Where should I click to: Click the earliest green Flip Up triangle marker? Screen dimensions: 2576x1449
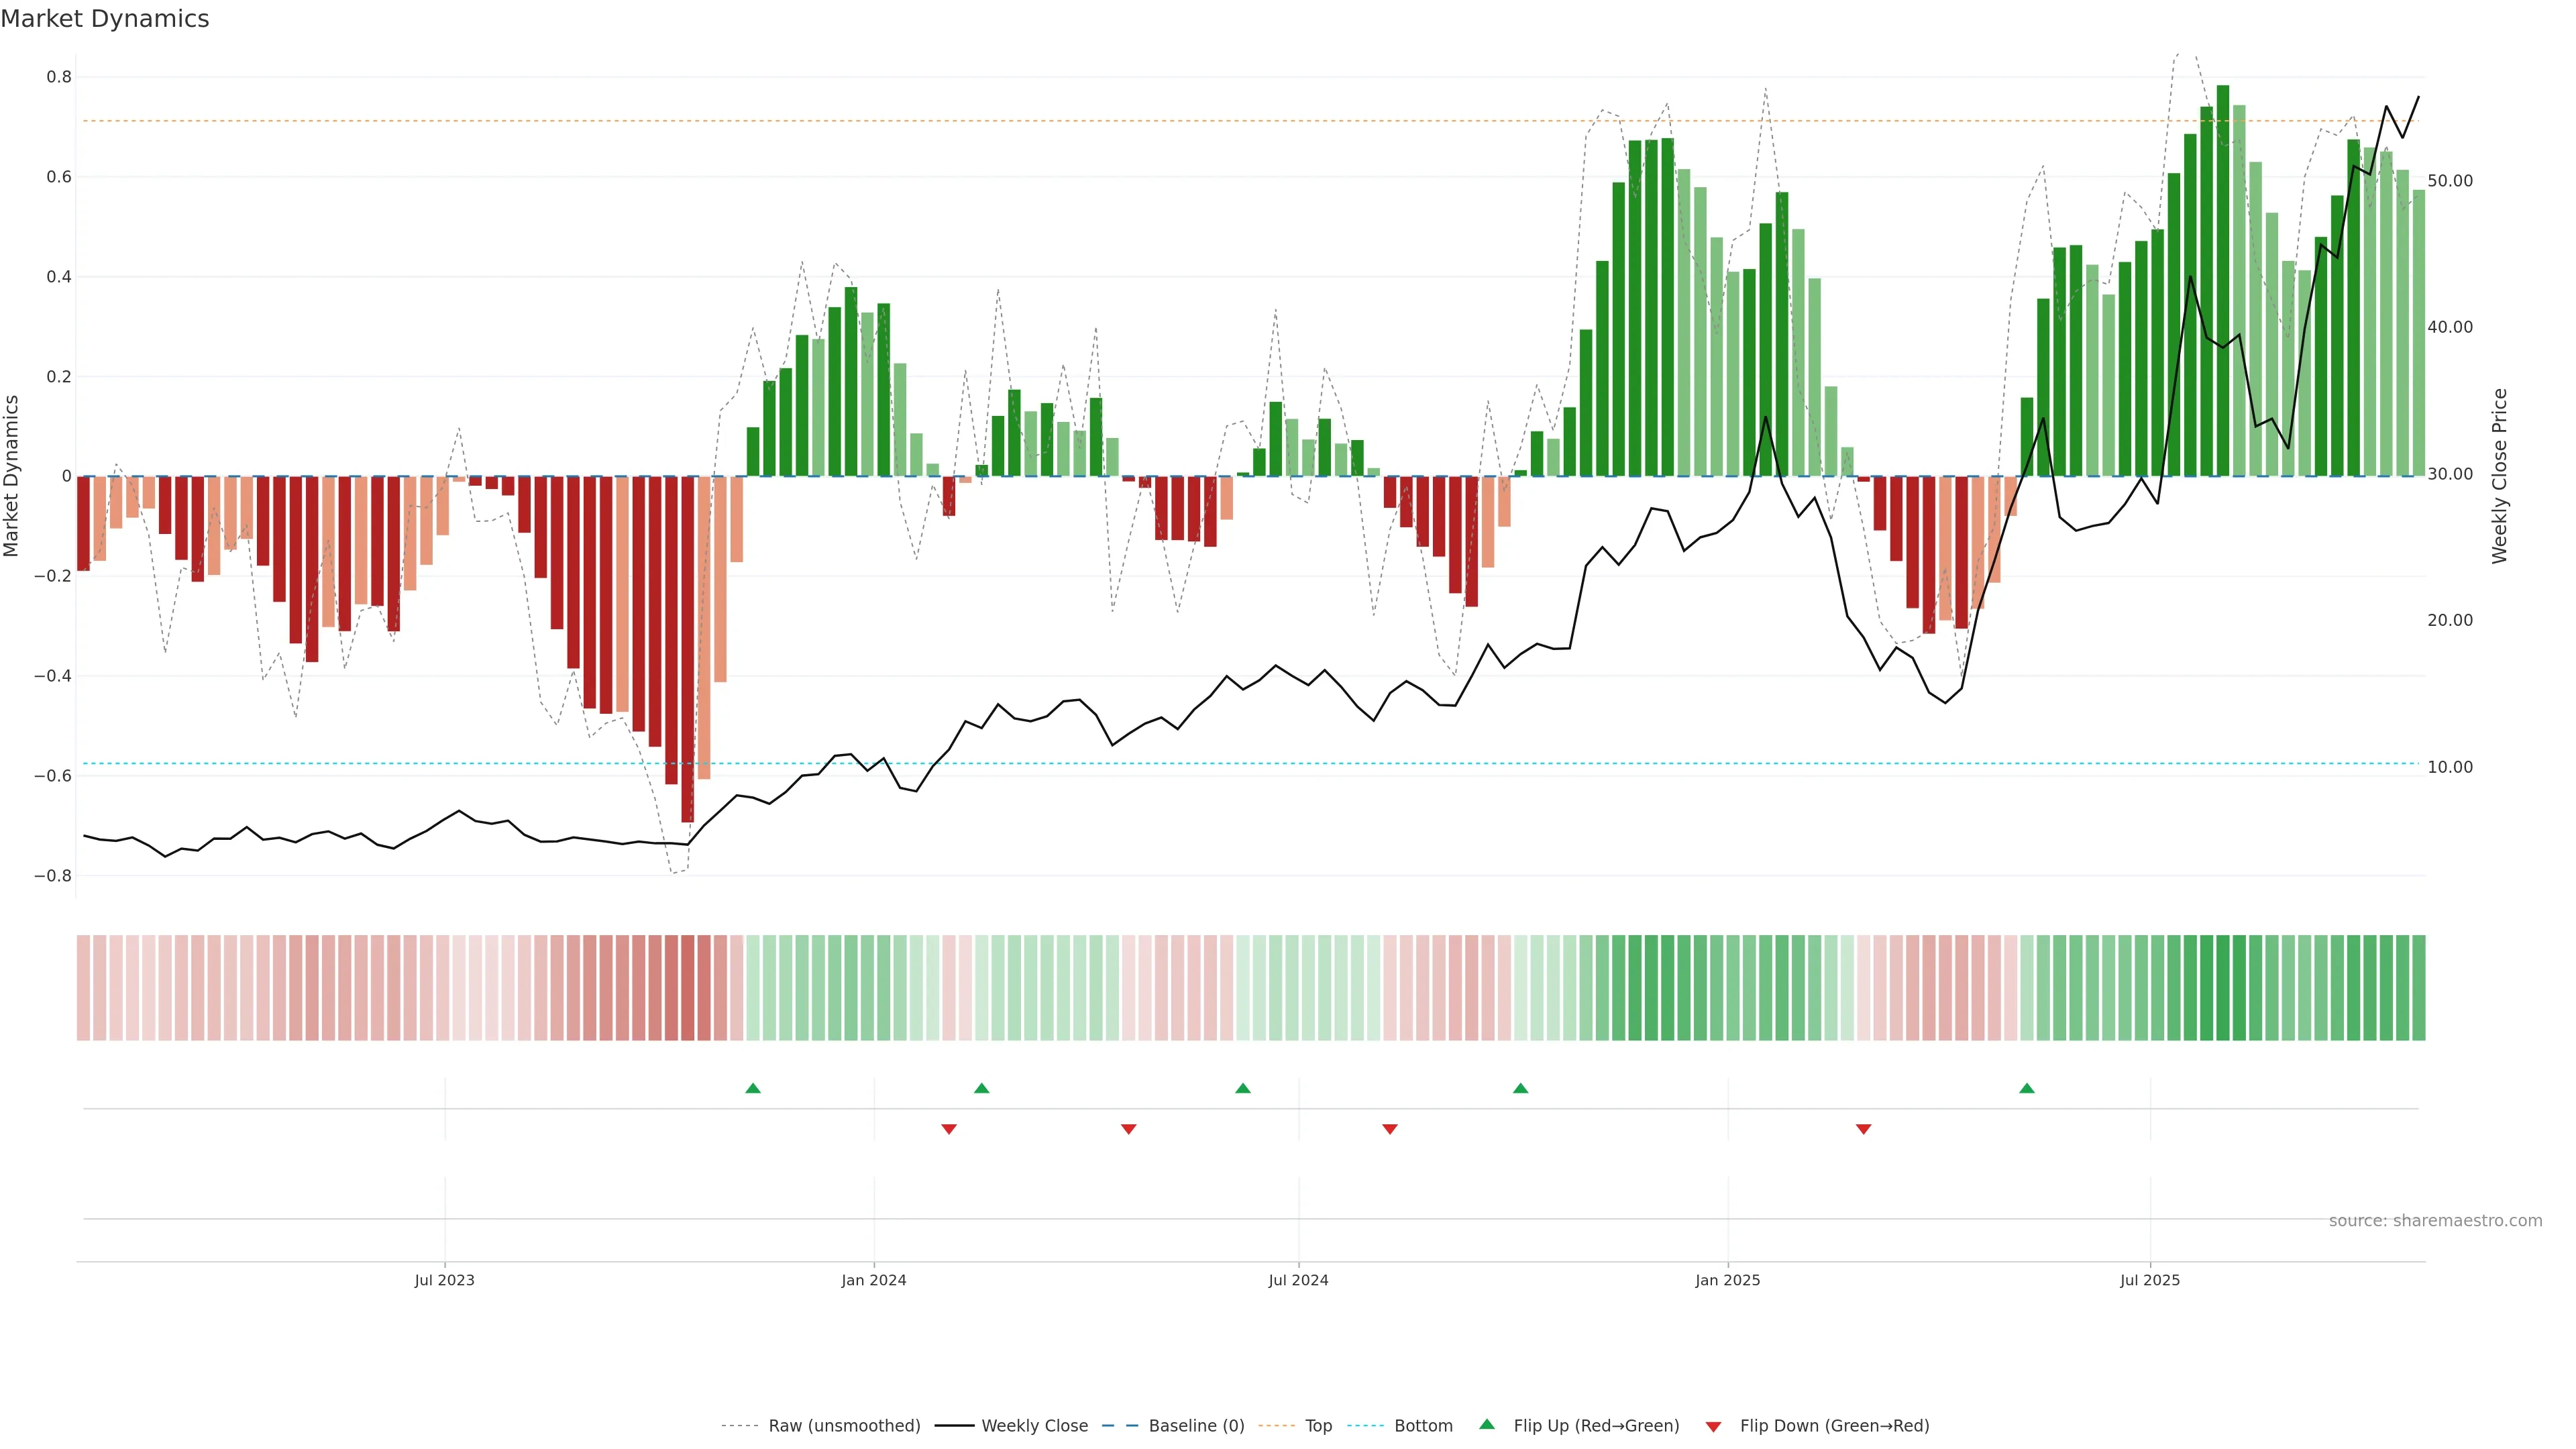pyautogui.click(x=753, y=1088)
